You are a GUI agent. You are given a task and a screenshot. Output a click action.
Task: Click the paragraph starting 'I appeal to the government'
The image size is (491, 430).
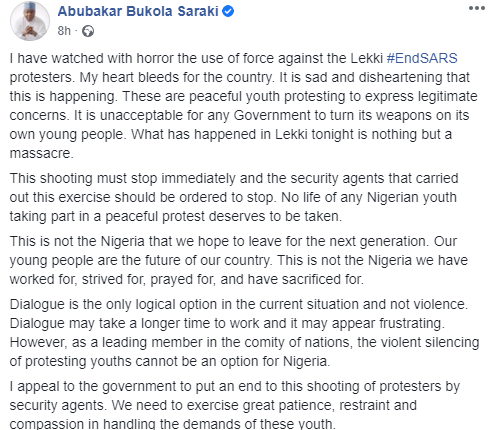pos(235,405)
